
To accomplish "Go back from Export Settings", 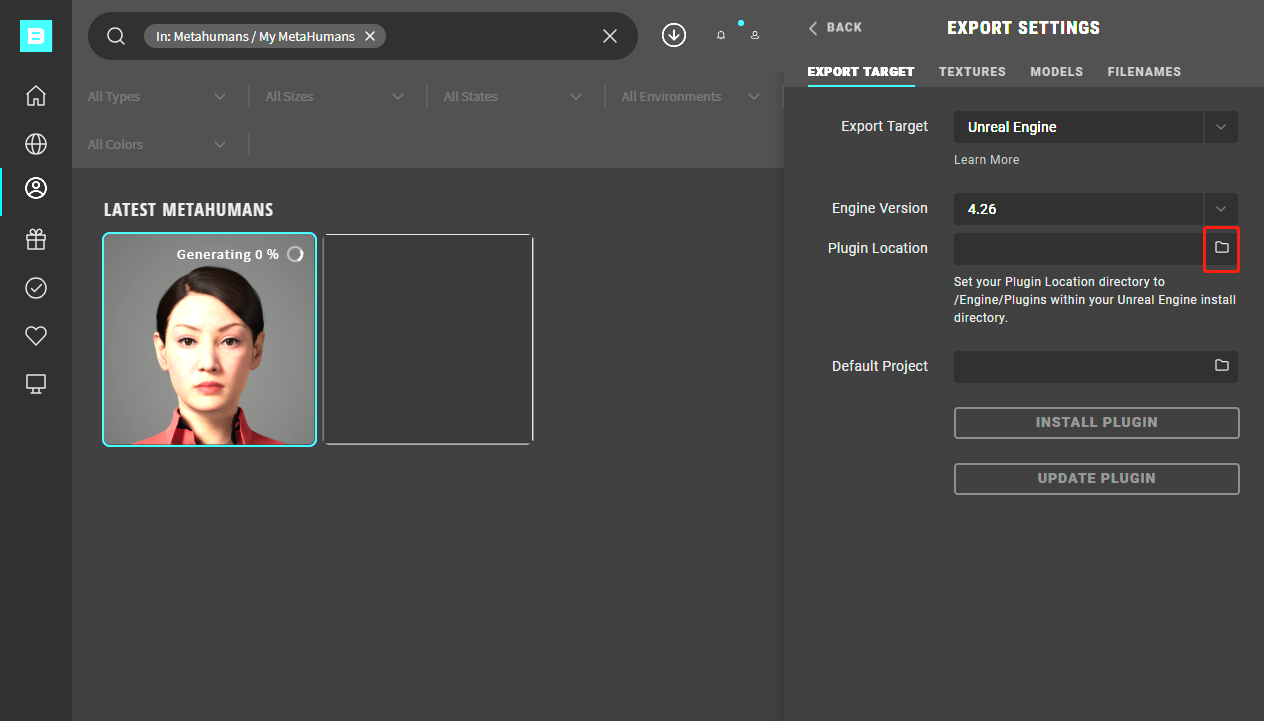I will click(835, 27).
